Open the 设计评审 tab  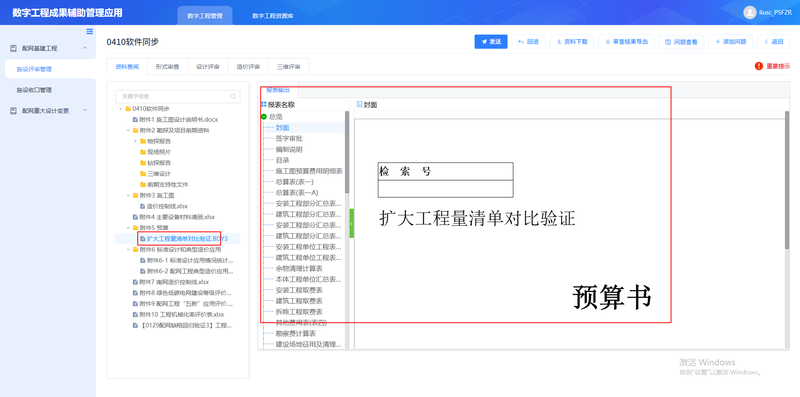coord(208,66)
